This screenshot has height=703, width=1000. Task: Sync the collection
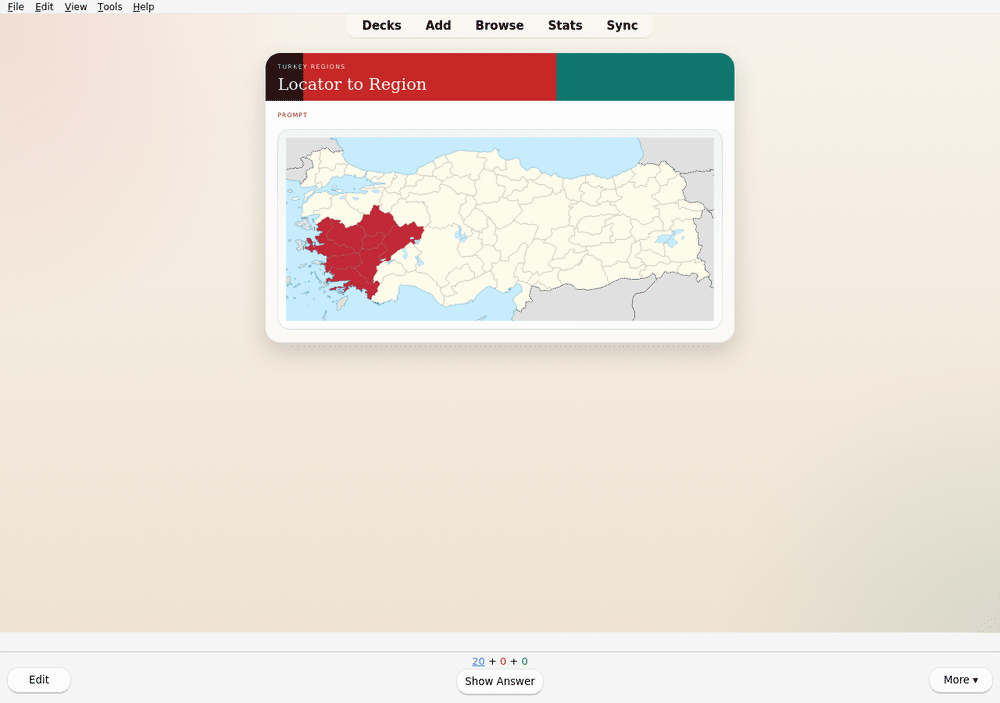click(x=622, y=26)
